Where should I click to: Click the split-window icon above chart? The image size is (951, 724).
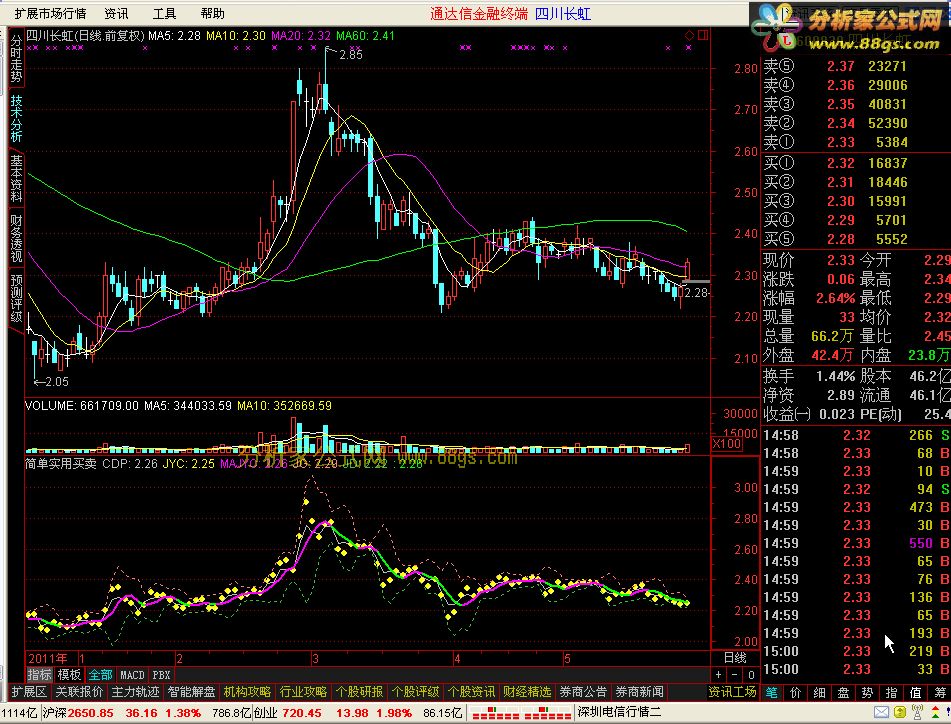703,36
